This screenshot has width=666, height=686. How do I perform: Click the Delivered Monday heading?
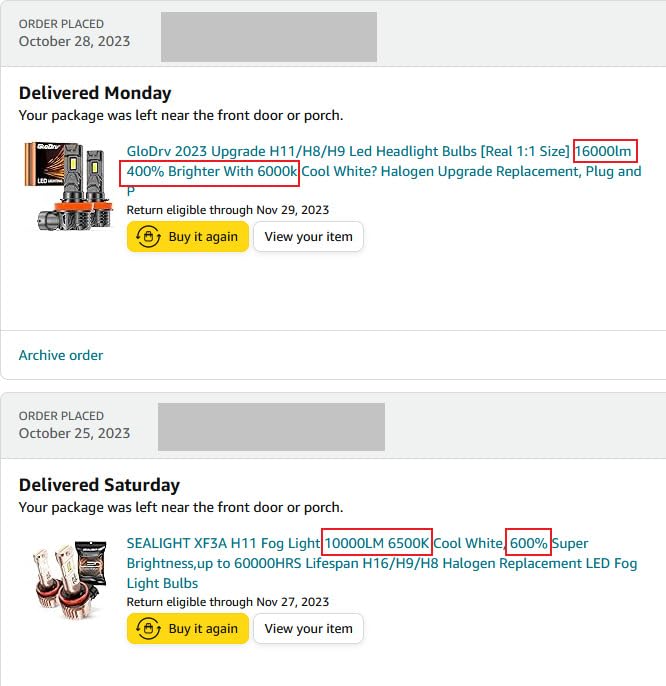(x=95, y=93)
